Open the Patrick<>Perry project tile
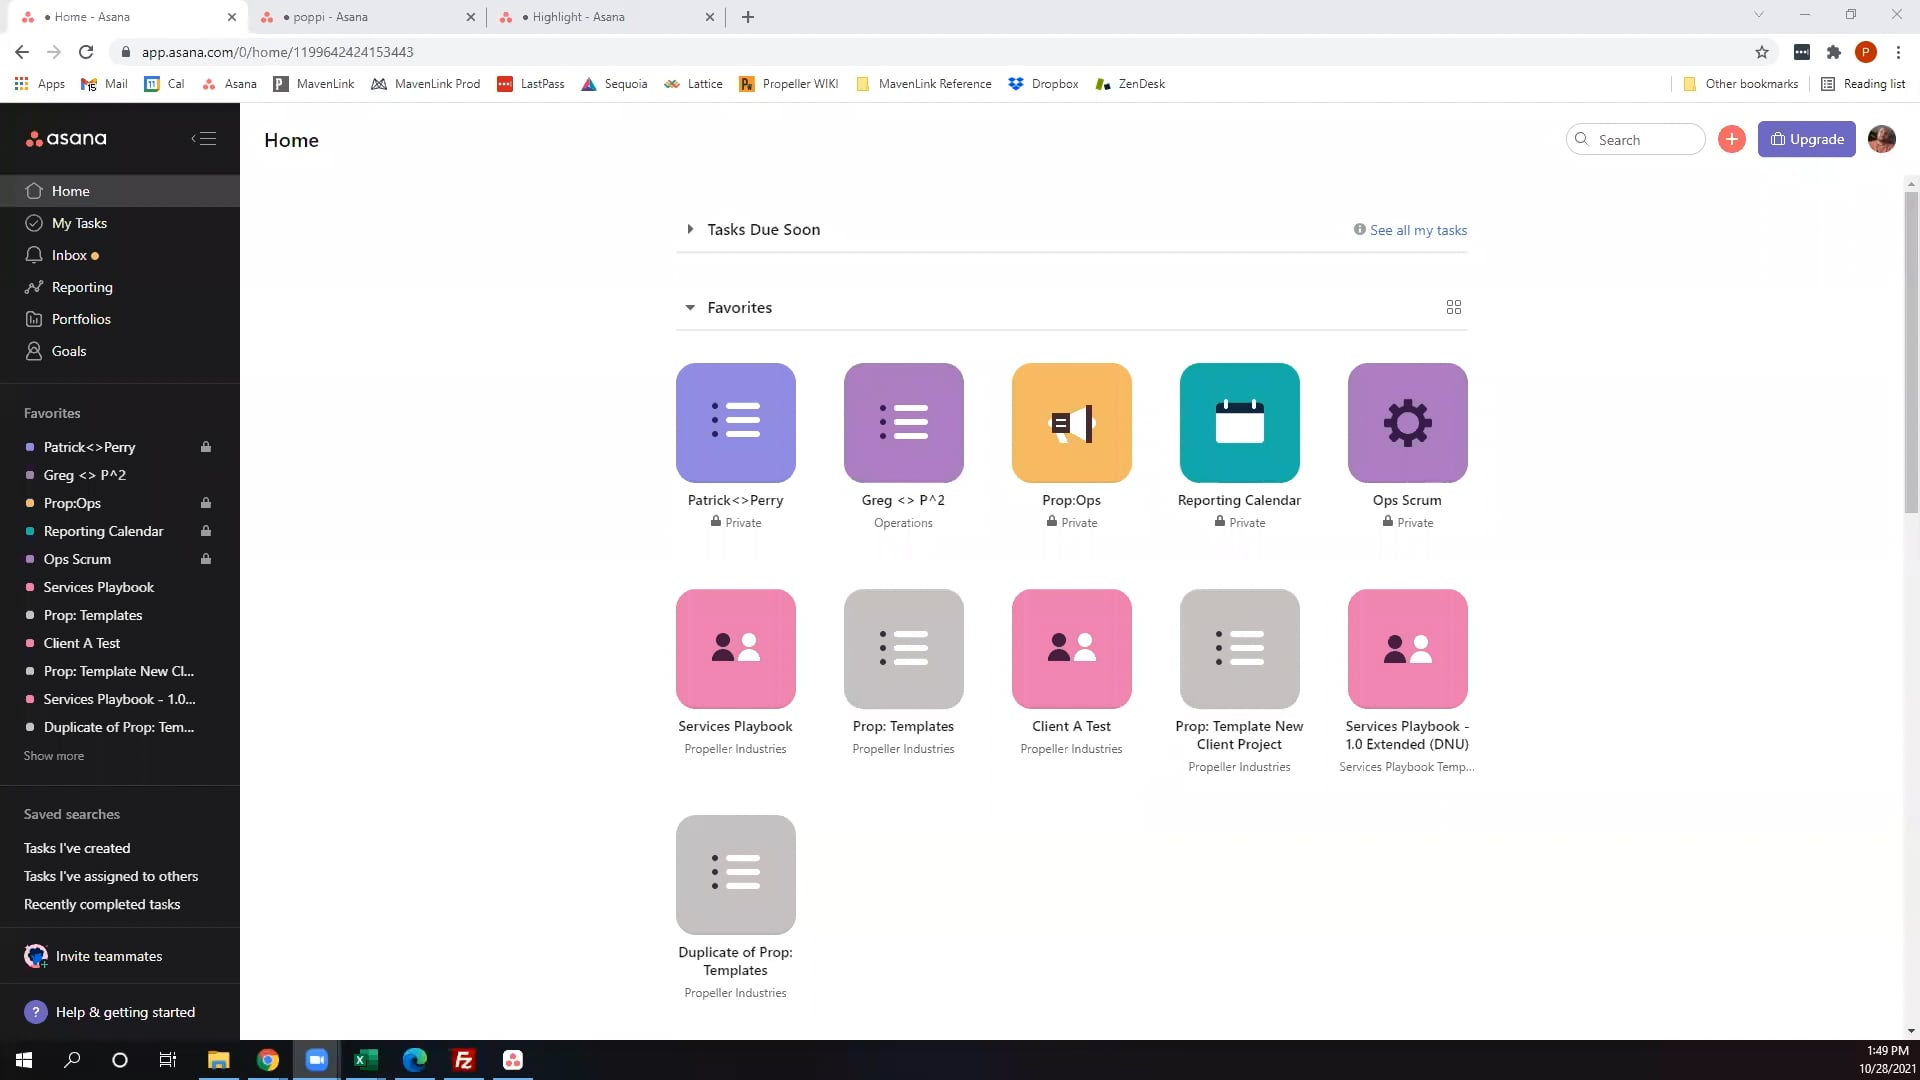The image size is (1920, 1080). click(736, 423)
